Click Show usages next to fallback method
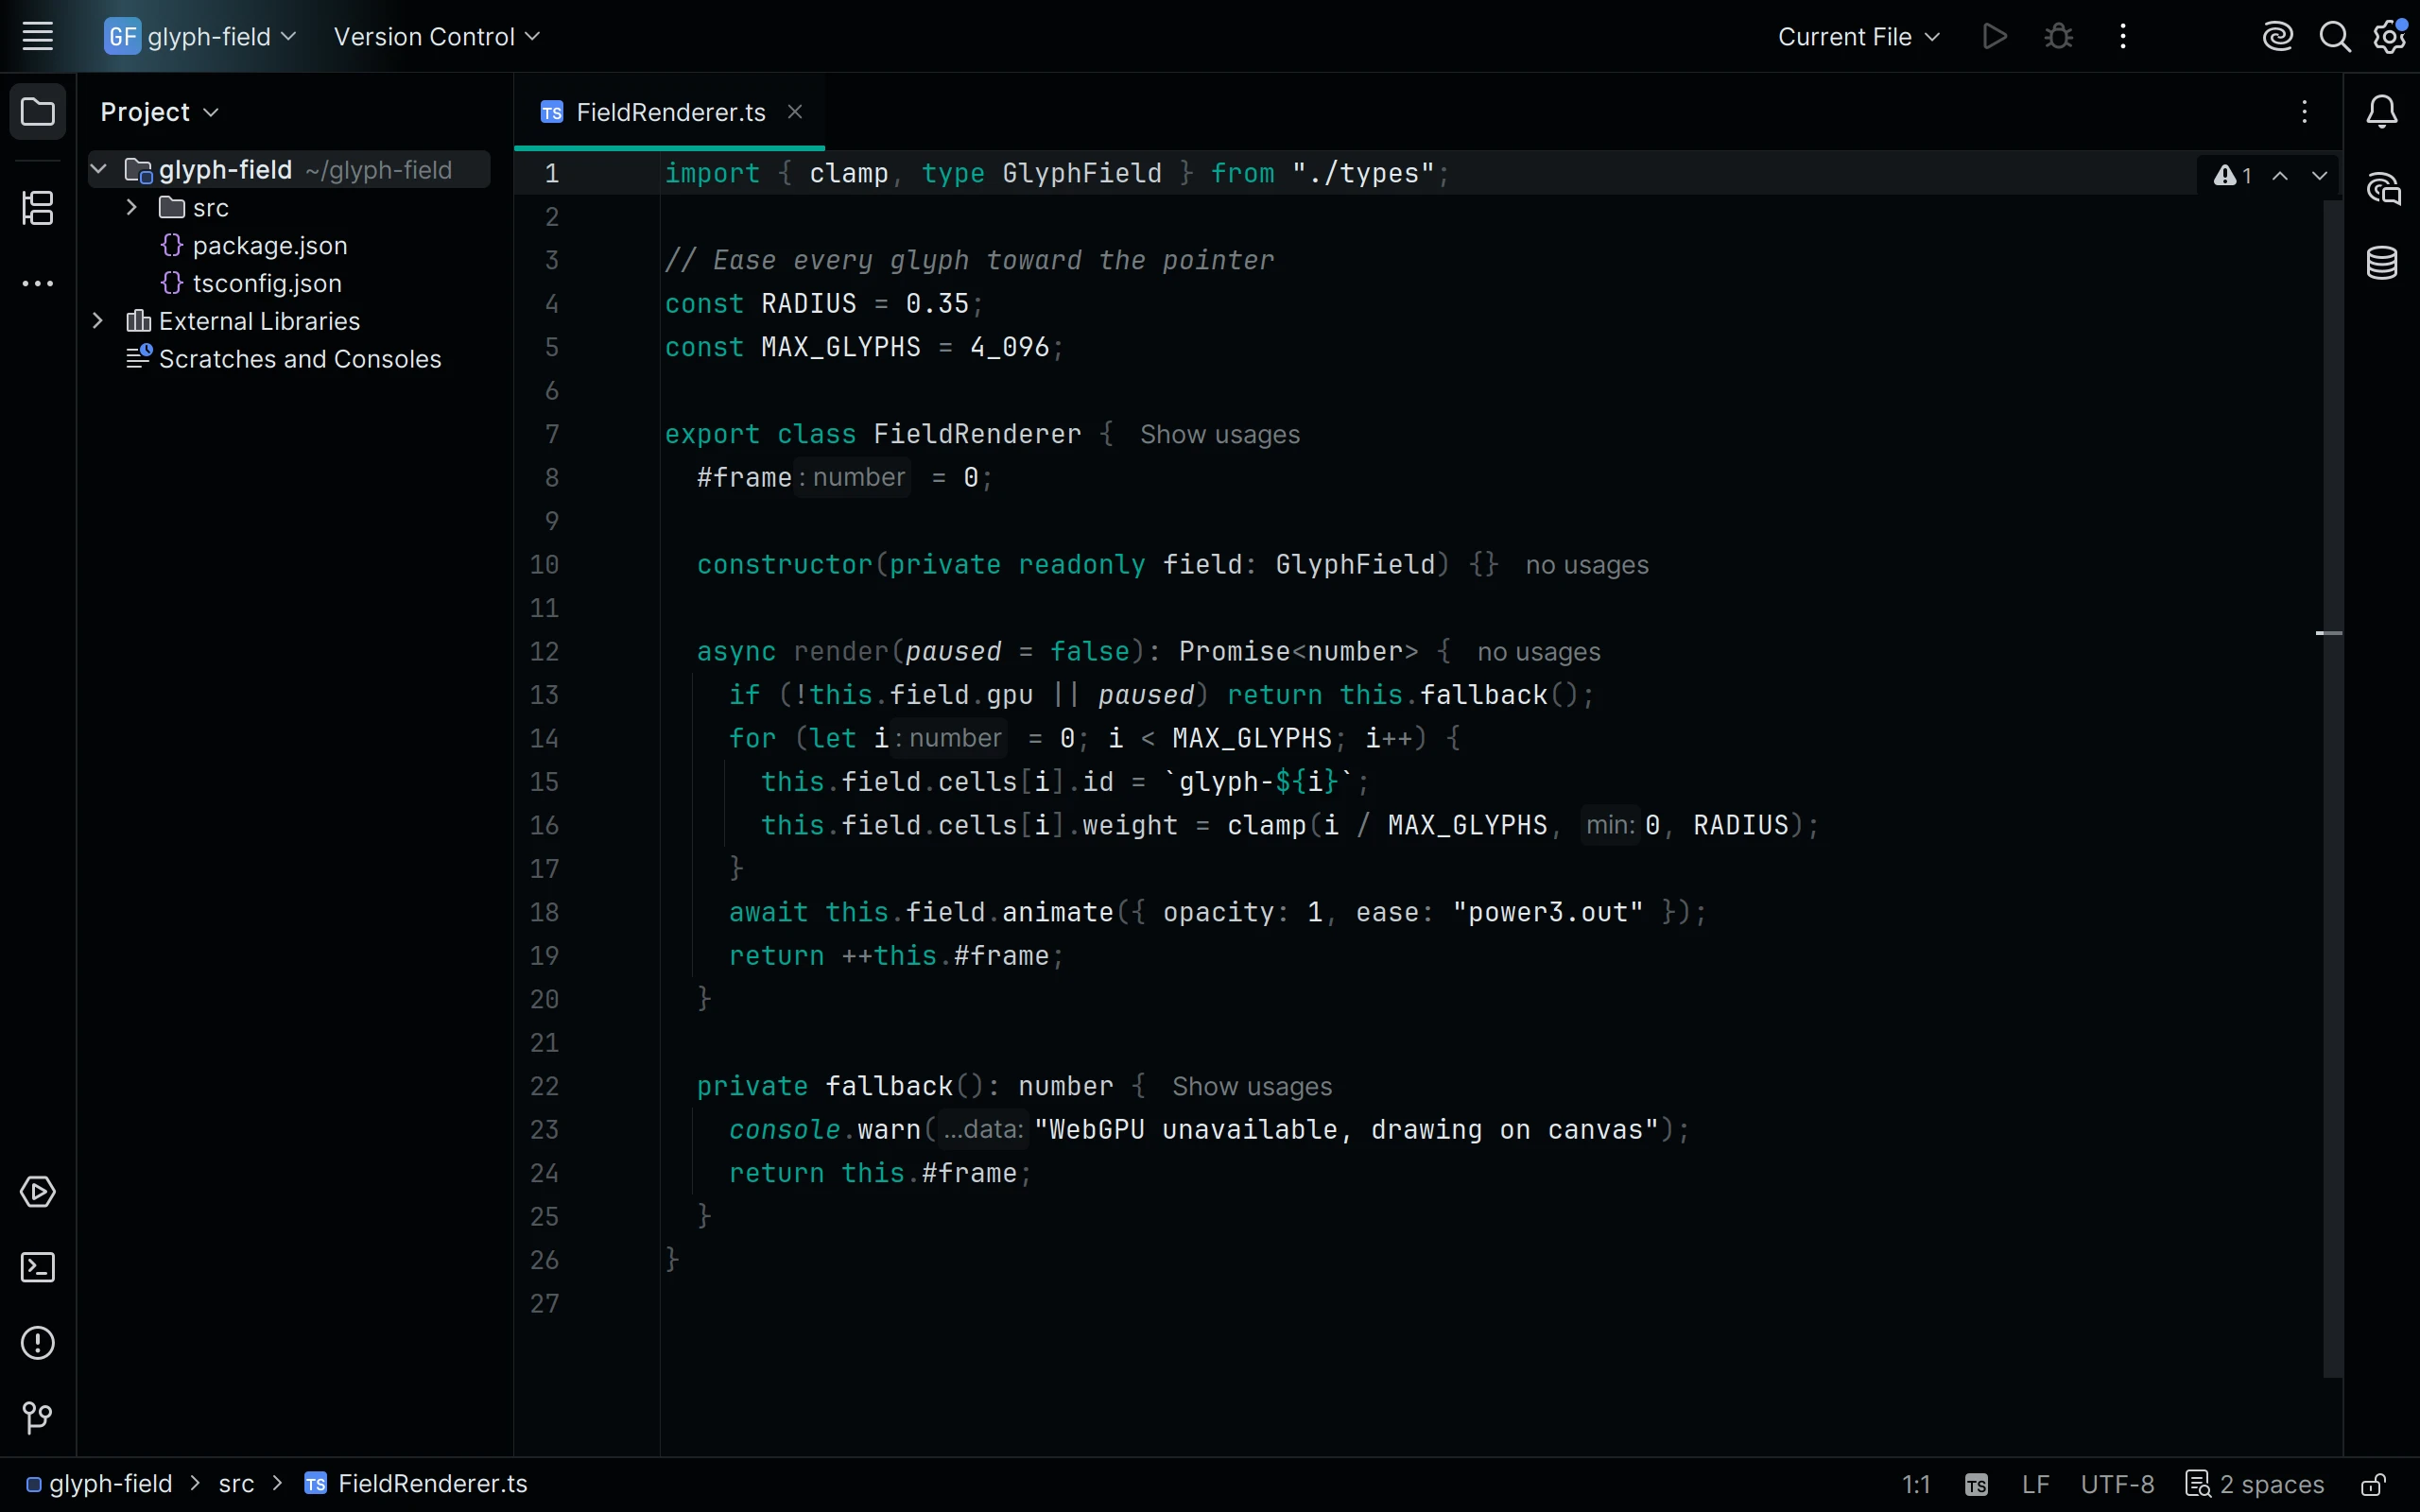Image resolution: width=2420 pixels, height=1512 pixels. click(1252, 1087)
